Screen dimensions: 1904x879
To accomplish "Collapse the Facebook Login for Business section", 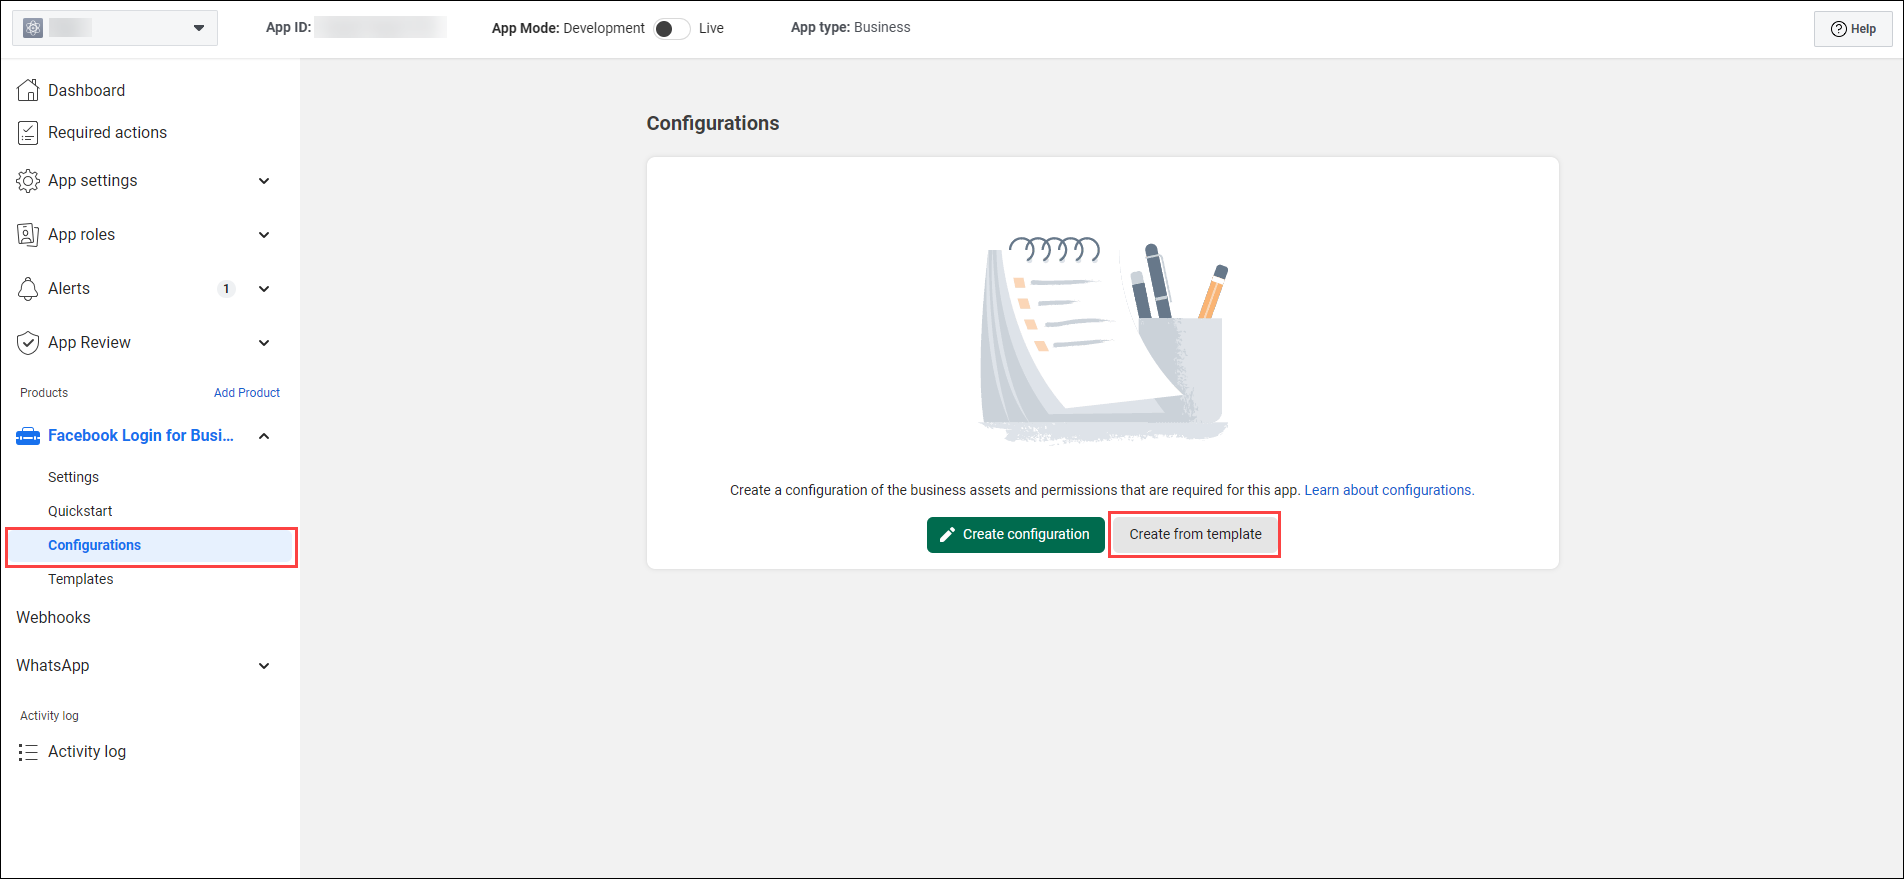I will pos(264,436).
